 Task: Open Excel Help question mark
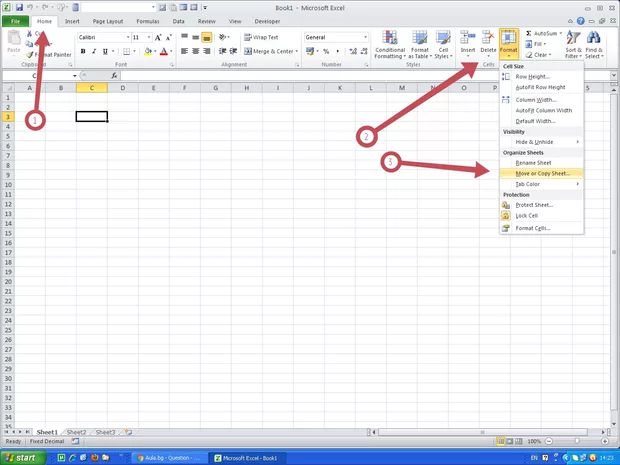point(580,21)
